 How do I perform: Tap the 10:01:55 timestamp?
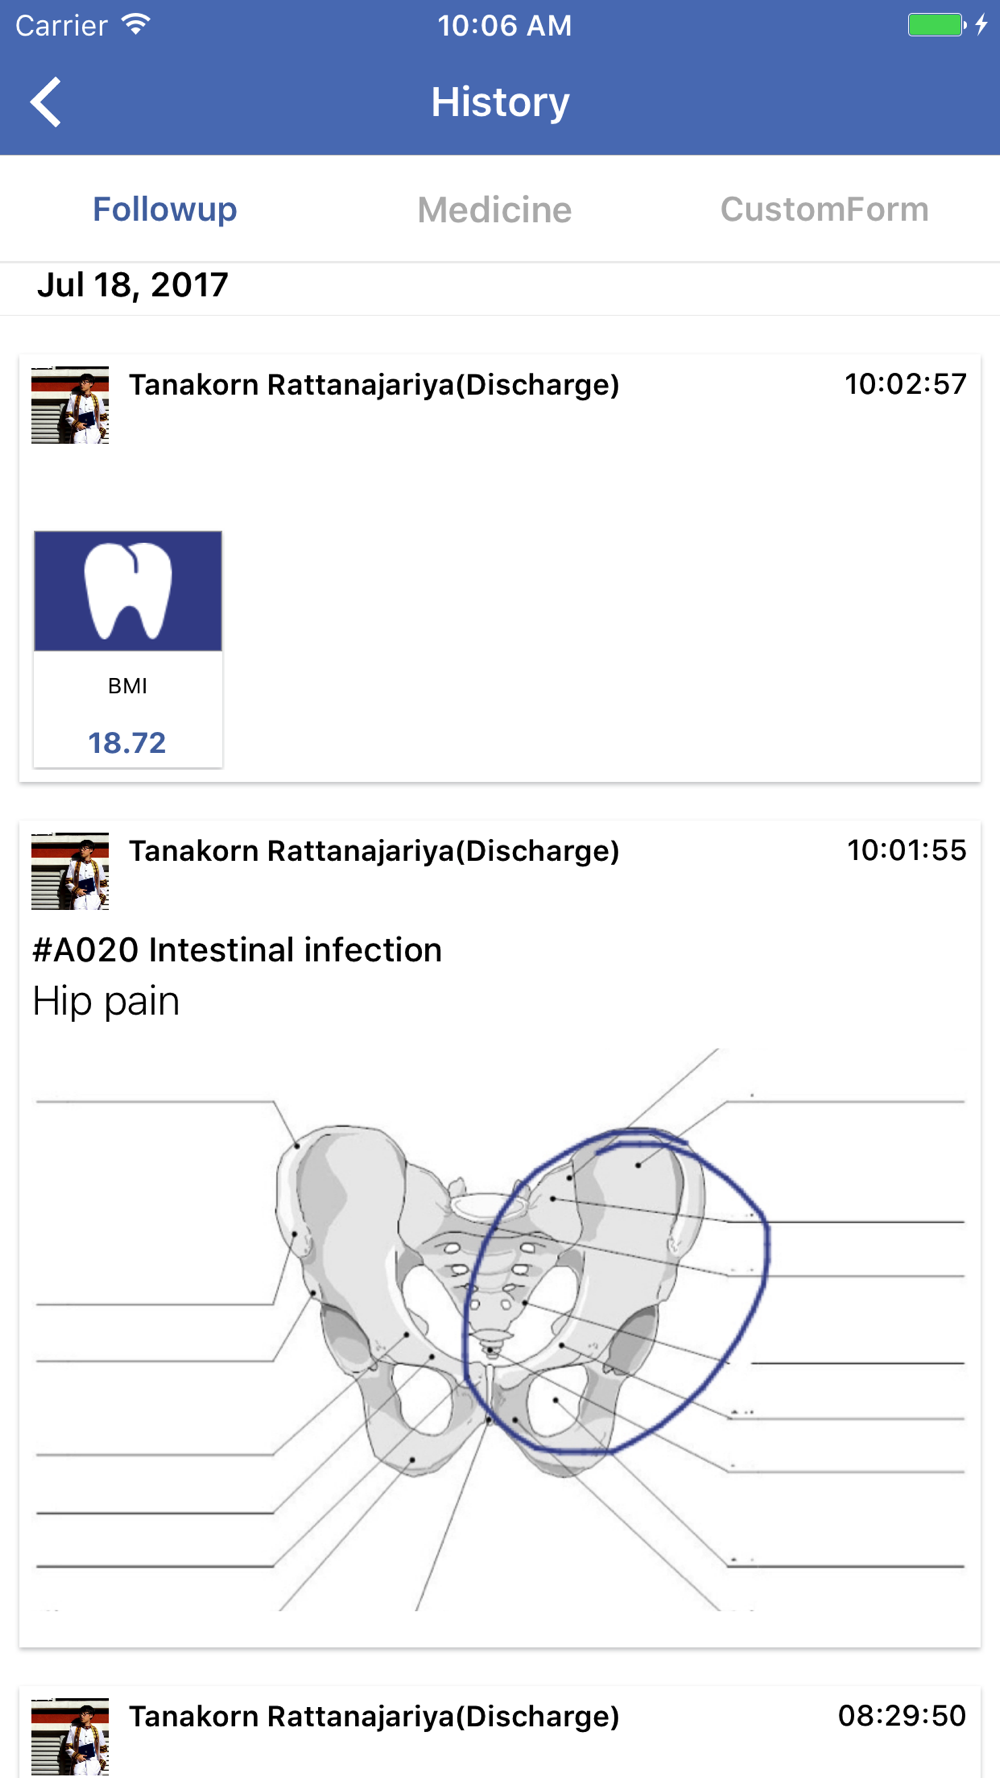point(906,850)
